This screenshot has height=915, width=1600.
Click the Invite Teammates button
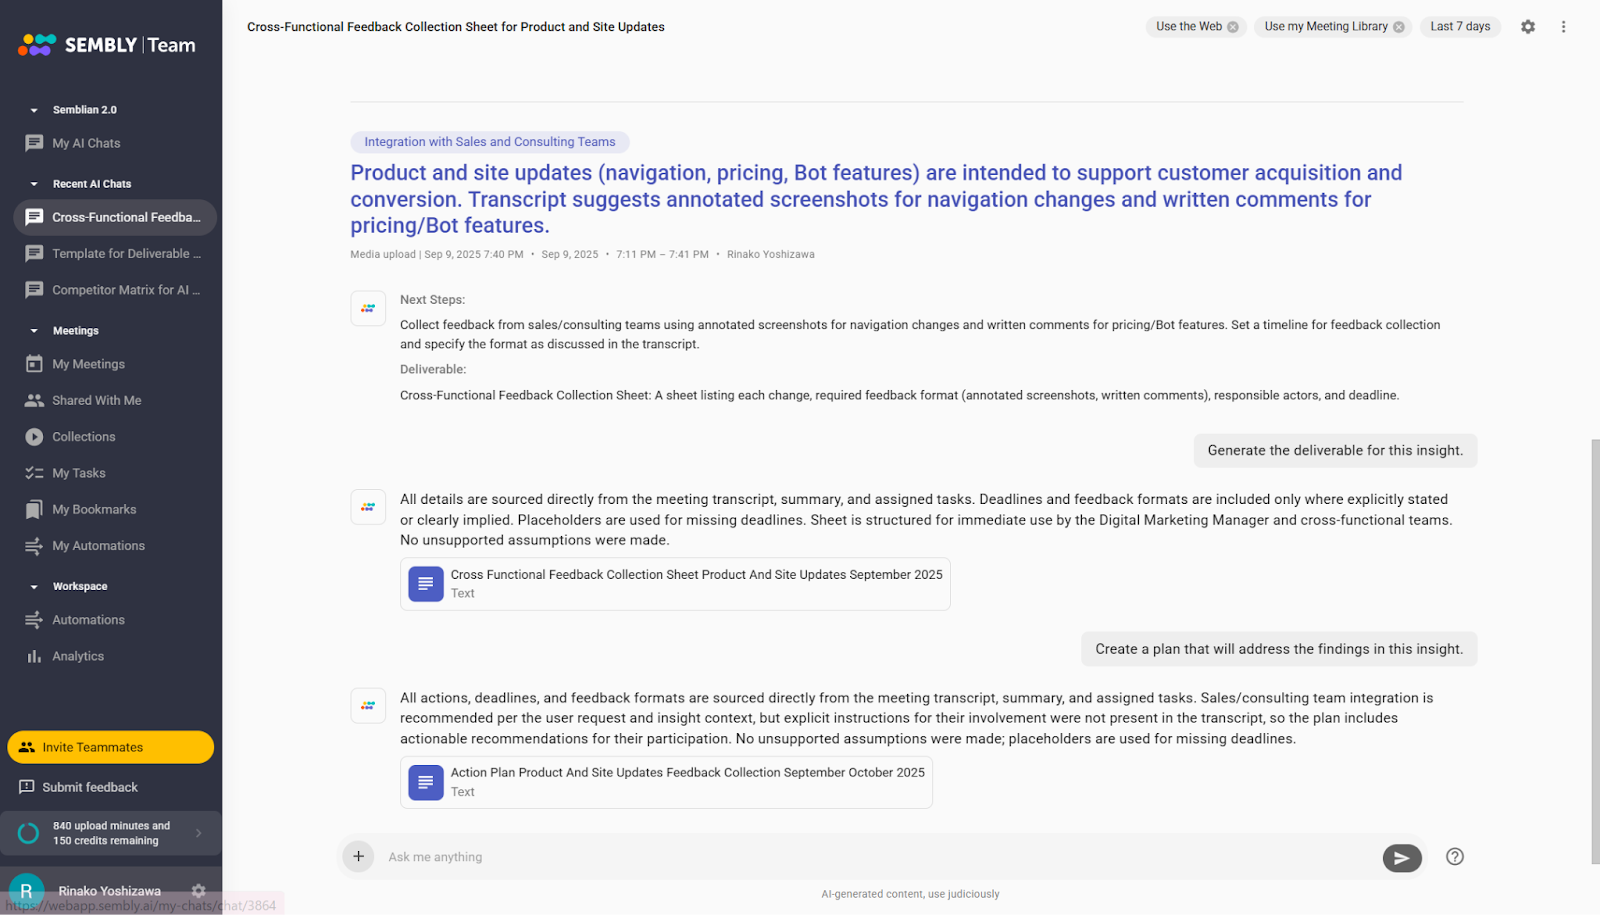pyautogui.click(x=110, y=747)
